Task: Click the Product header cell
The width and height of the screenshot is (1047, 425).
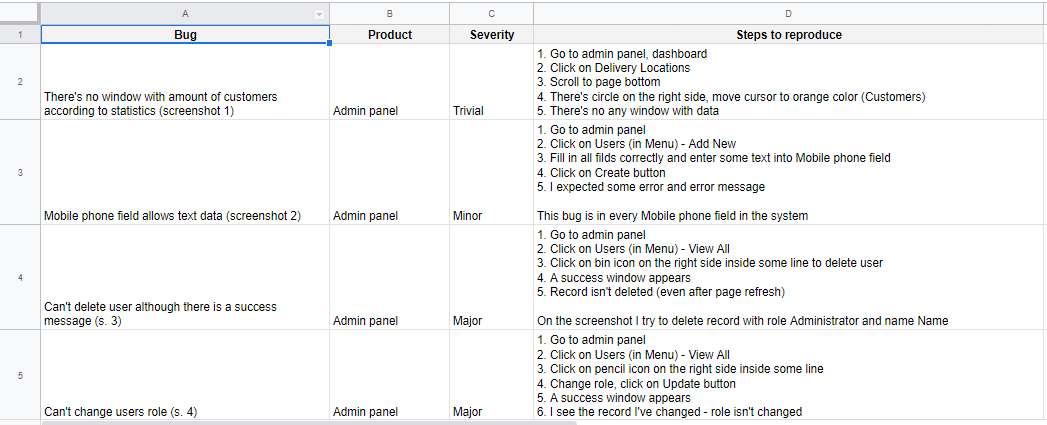Action: pos(389,35)
